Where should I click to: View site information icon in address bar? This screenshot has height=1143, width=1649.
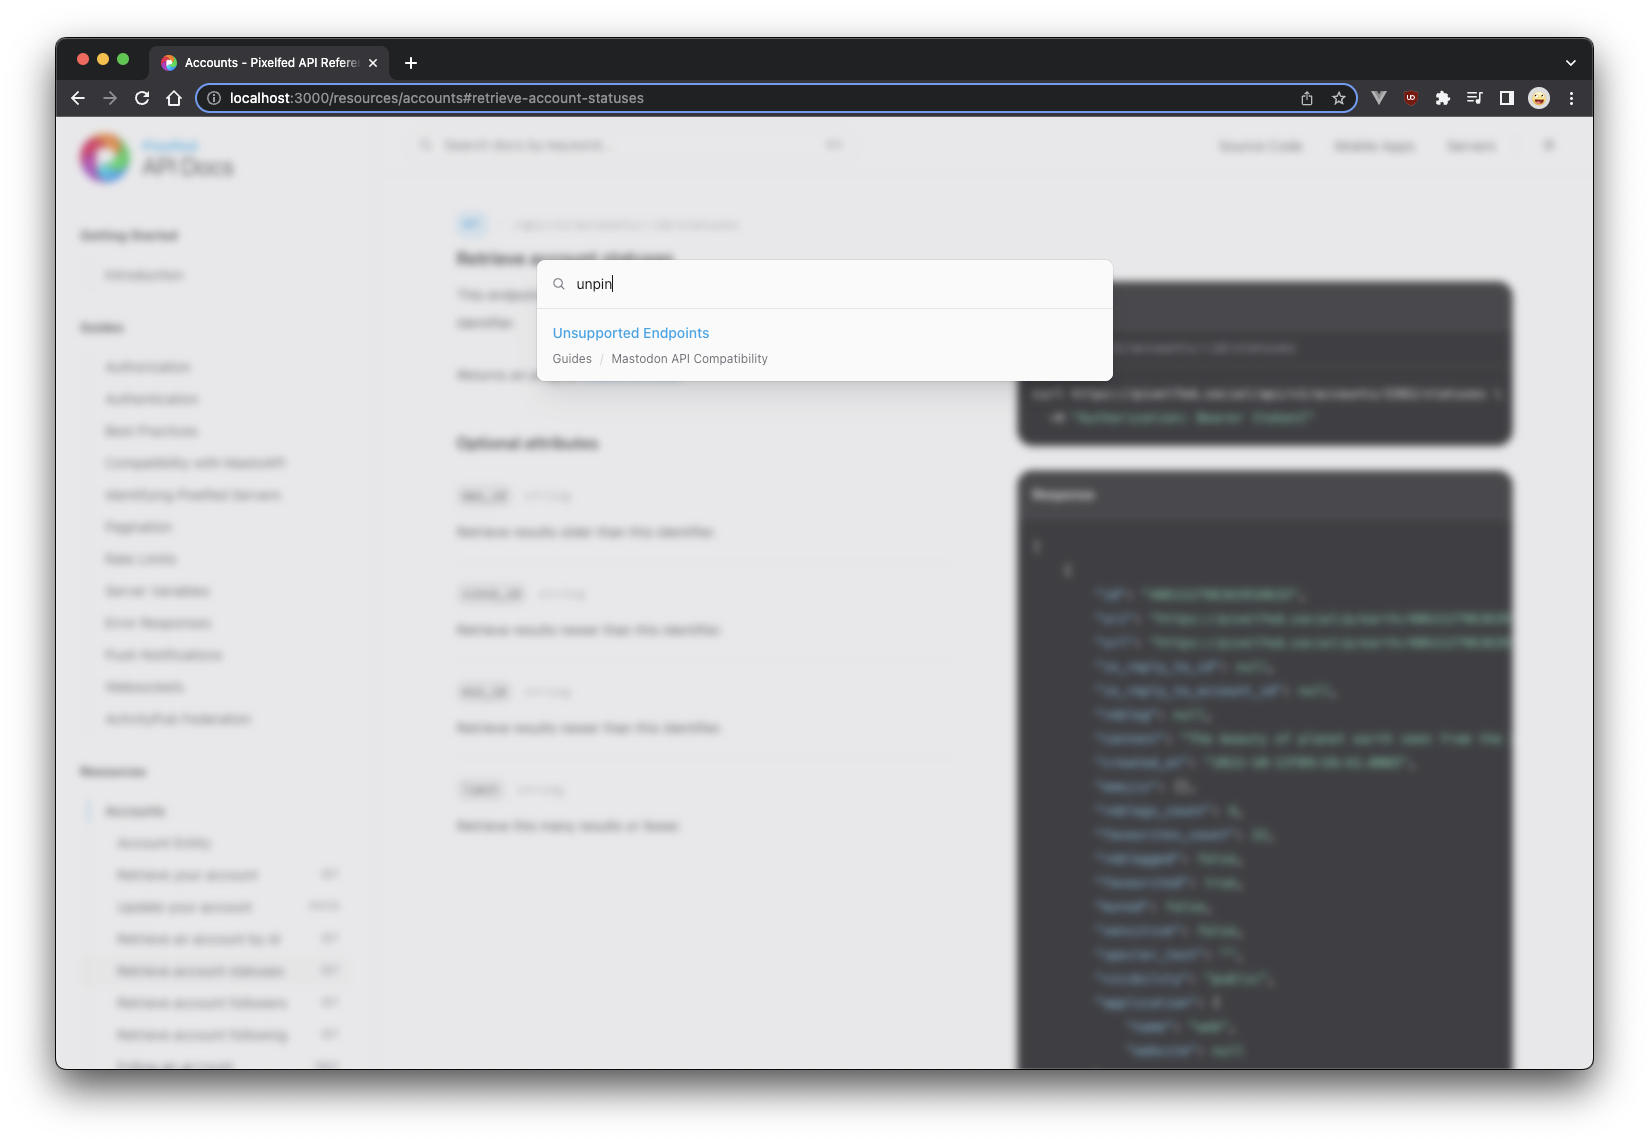tap(214, 98)
